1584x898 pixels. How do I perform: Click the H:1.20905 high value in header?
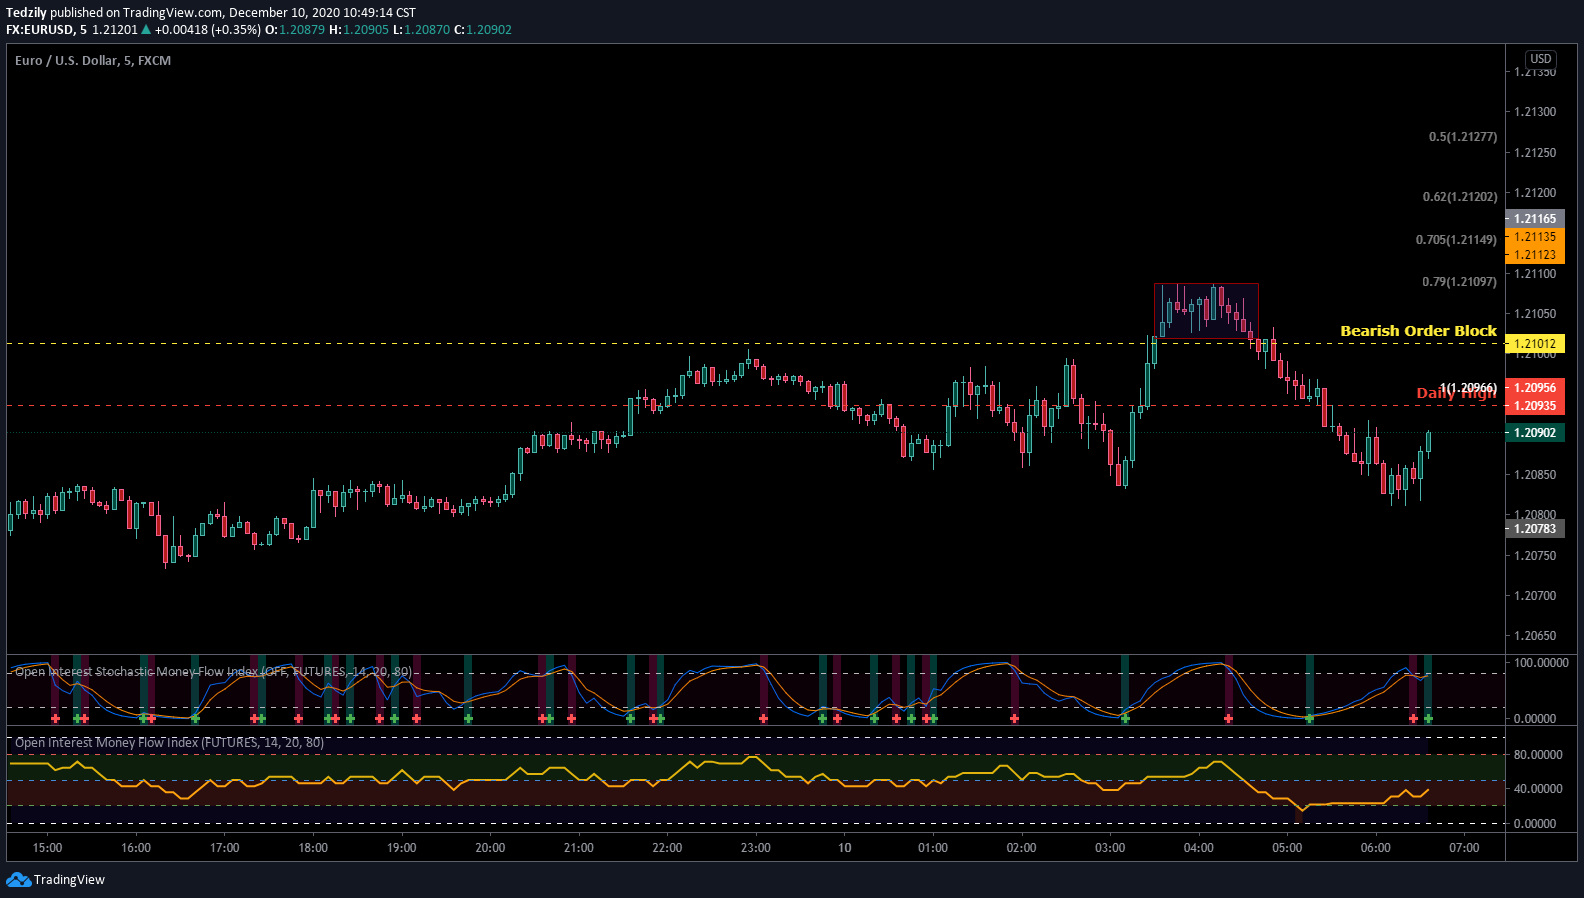[x=359, y=30]
